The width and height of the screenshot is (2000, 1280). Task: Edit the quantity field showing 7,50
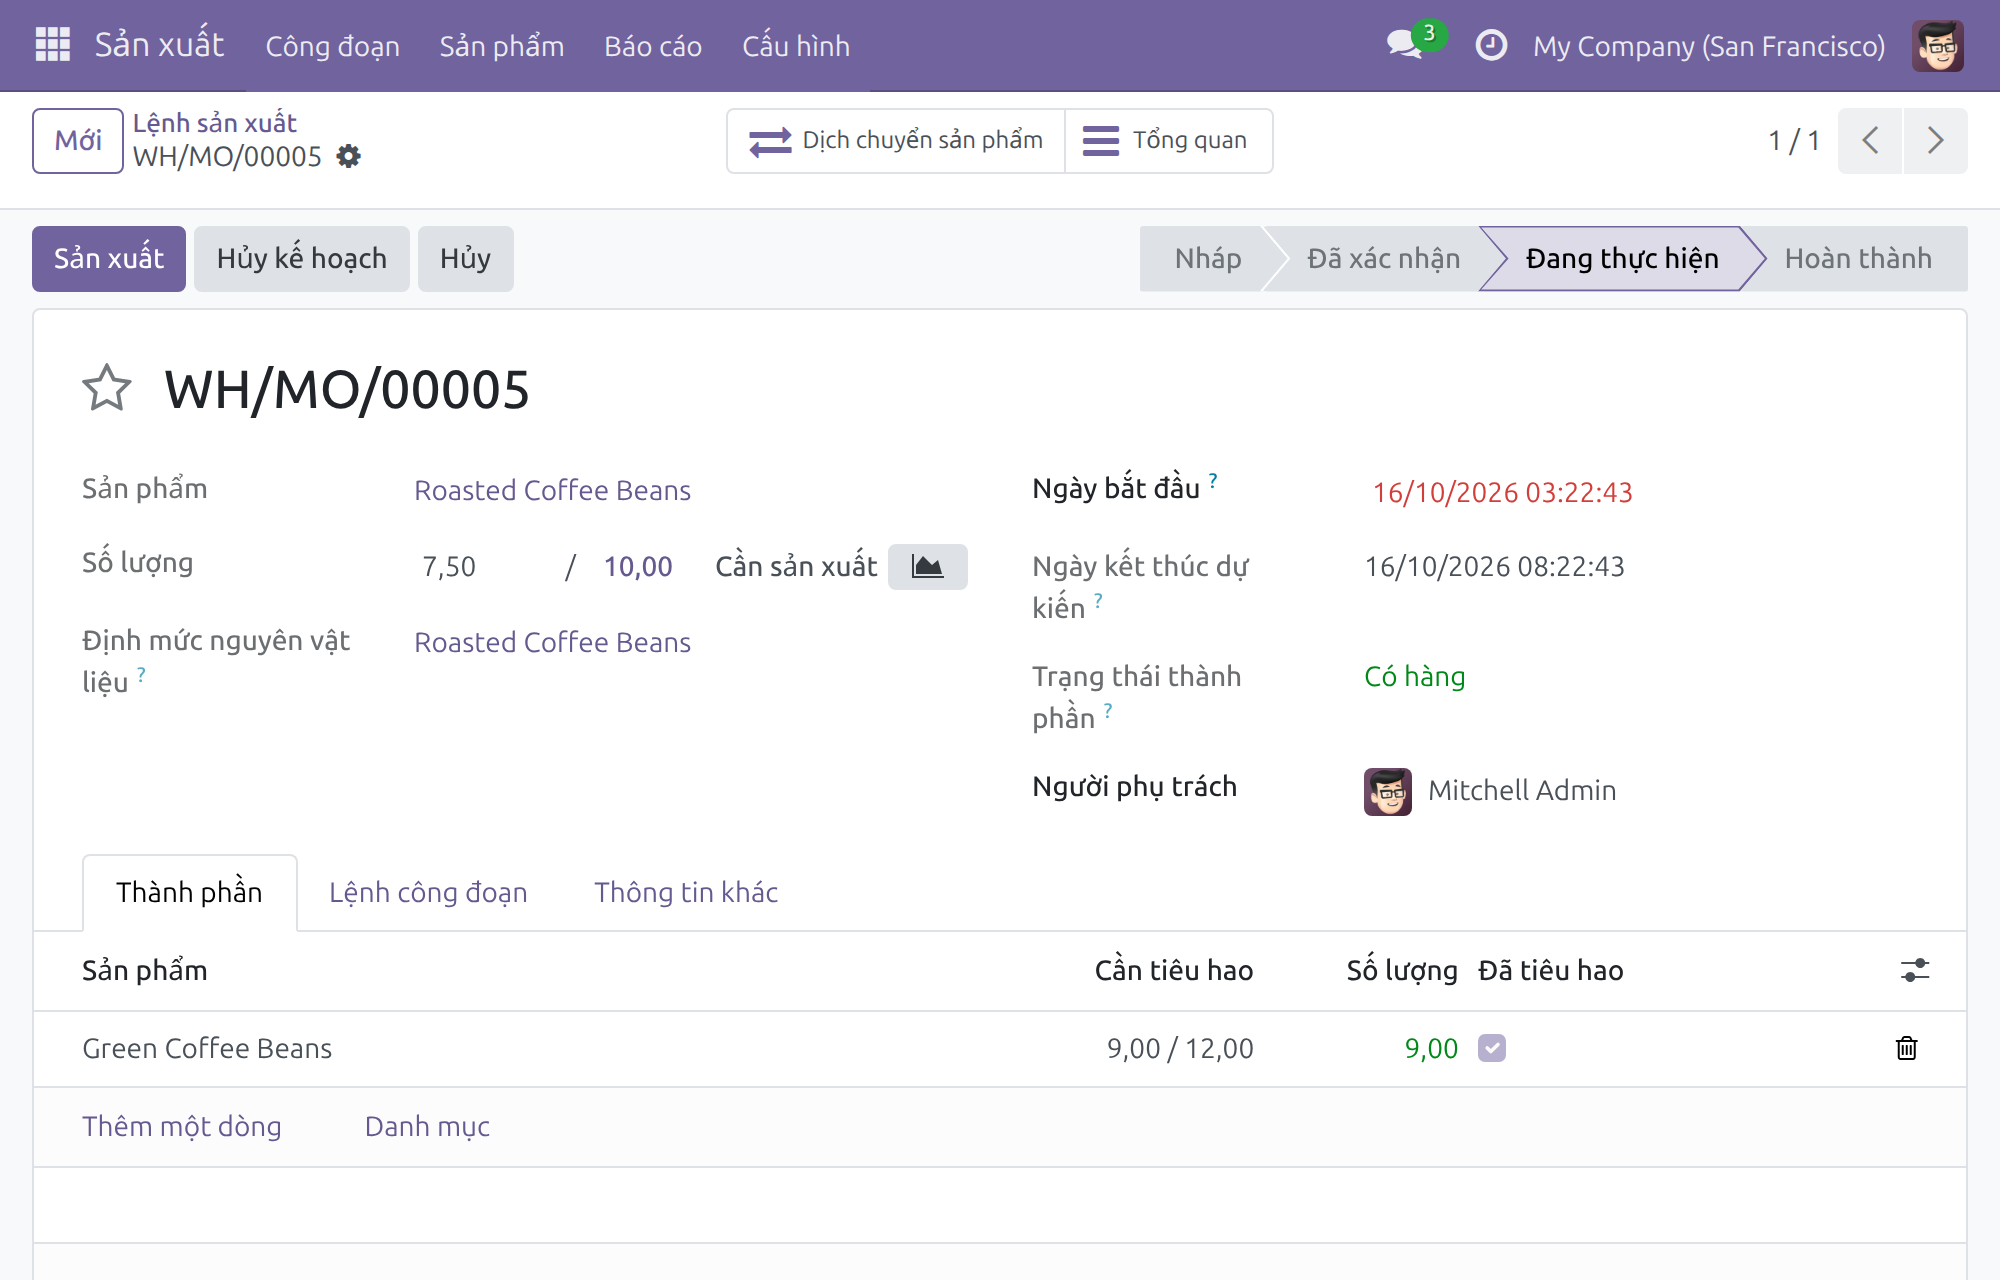[x=485, y=567]
